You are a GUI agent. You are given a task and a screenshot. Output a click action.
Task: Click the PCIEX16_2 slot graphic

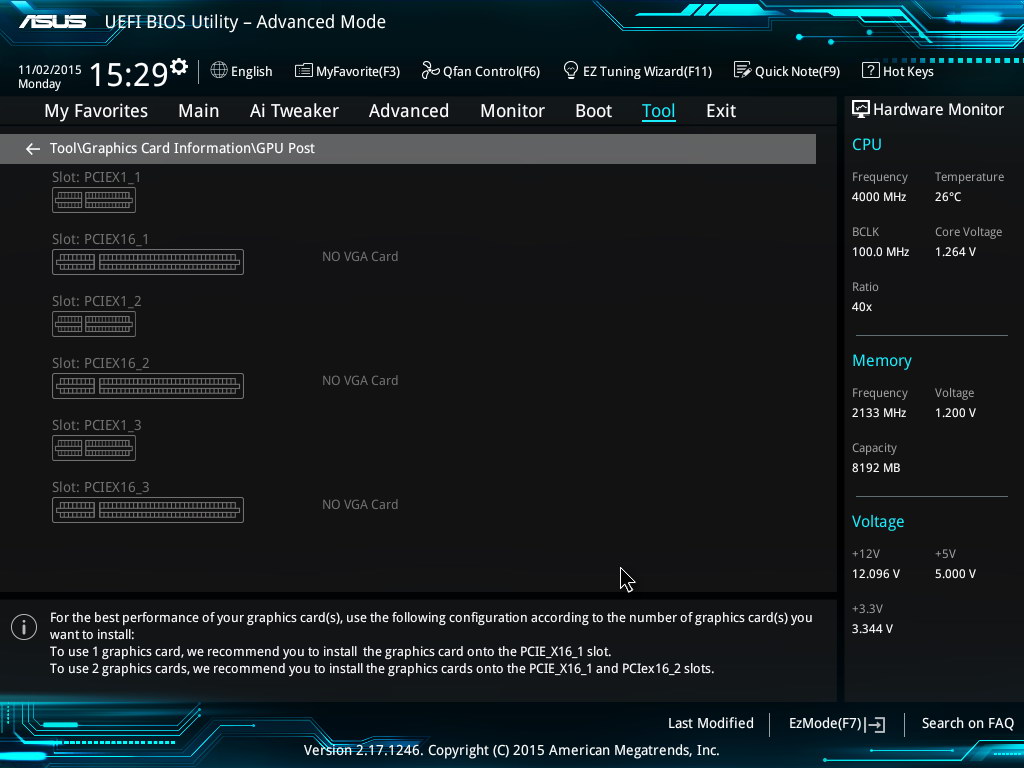[x=148, y=386]
